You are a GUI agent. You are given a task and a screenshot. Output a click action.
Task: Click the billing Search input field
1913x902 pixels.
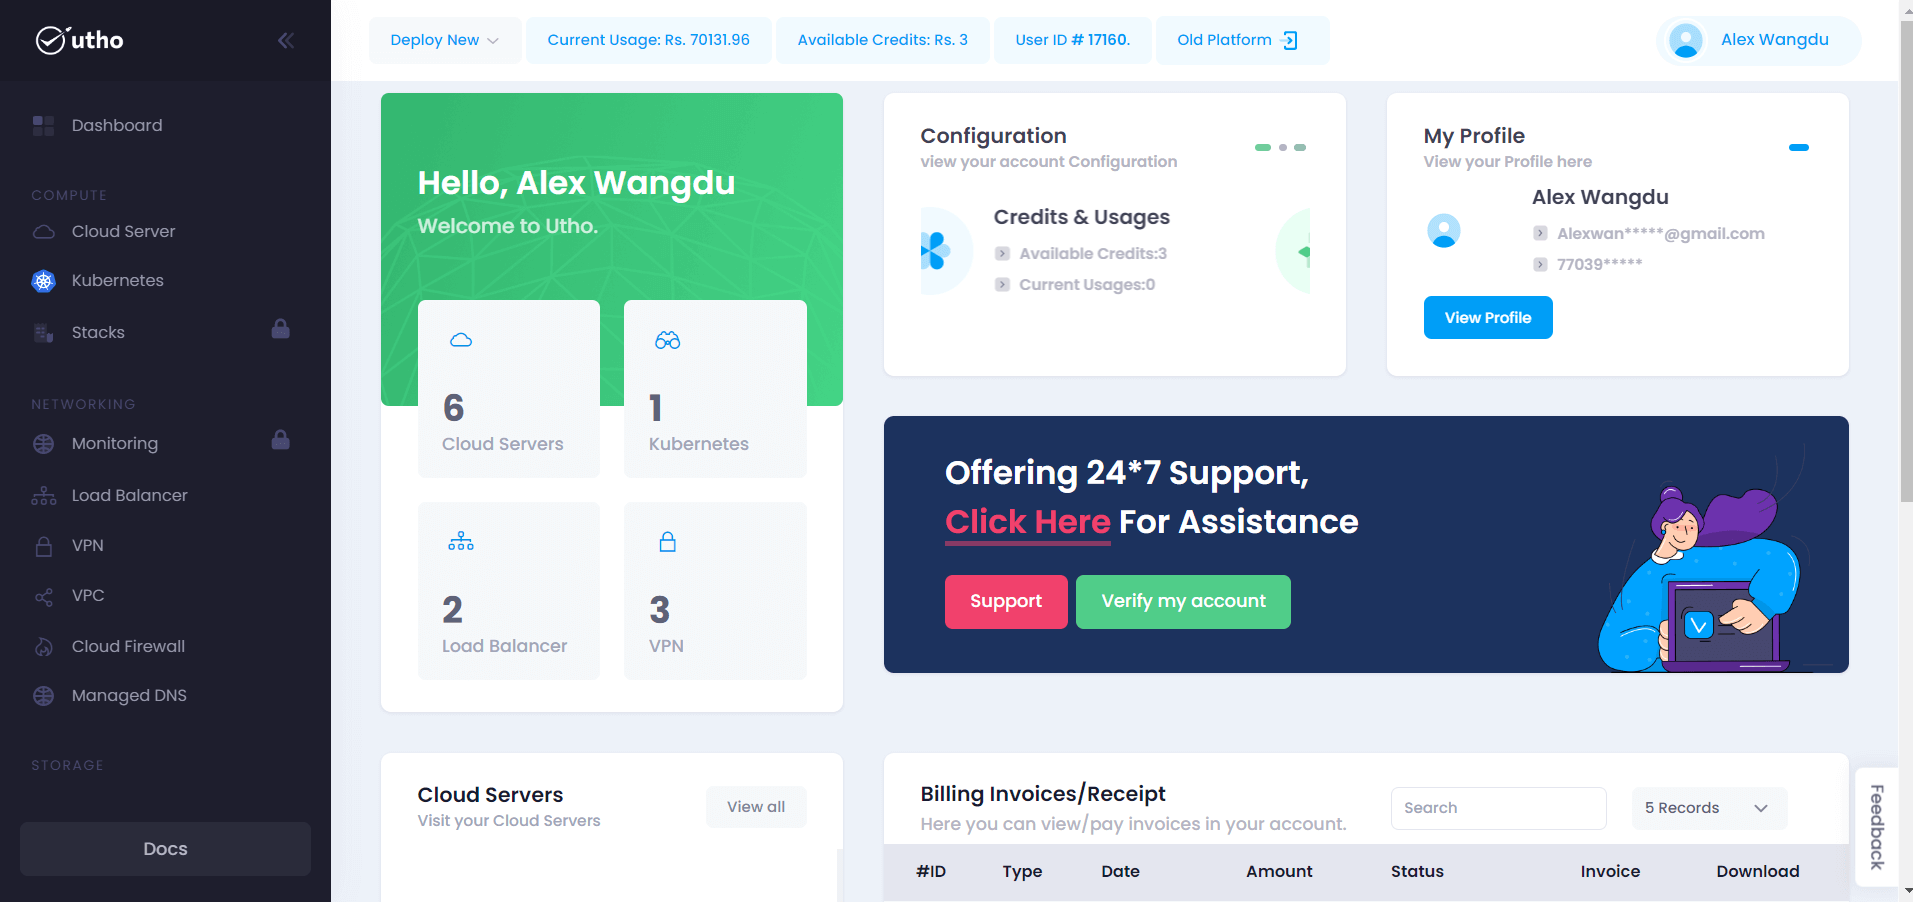1498,808
